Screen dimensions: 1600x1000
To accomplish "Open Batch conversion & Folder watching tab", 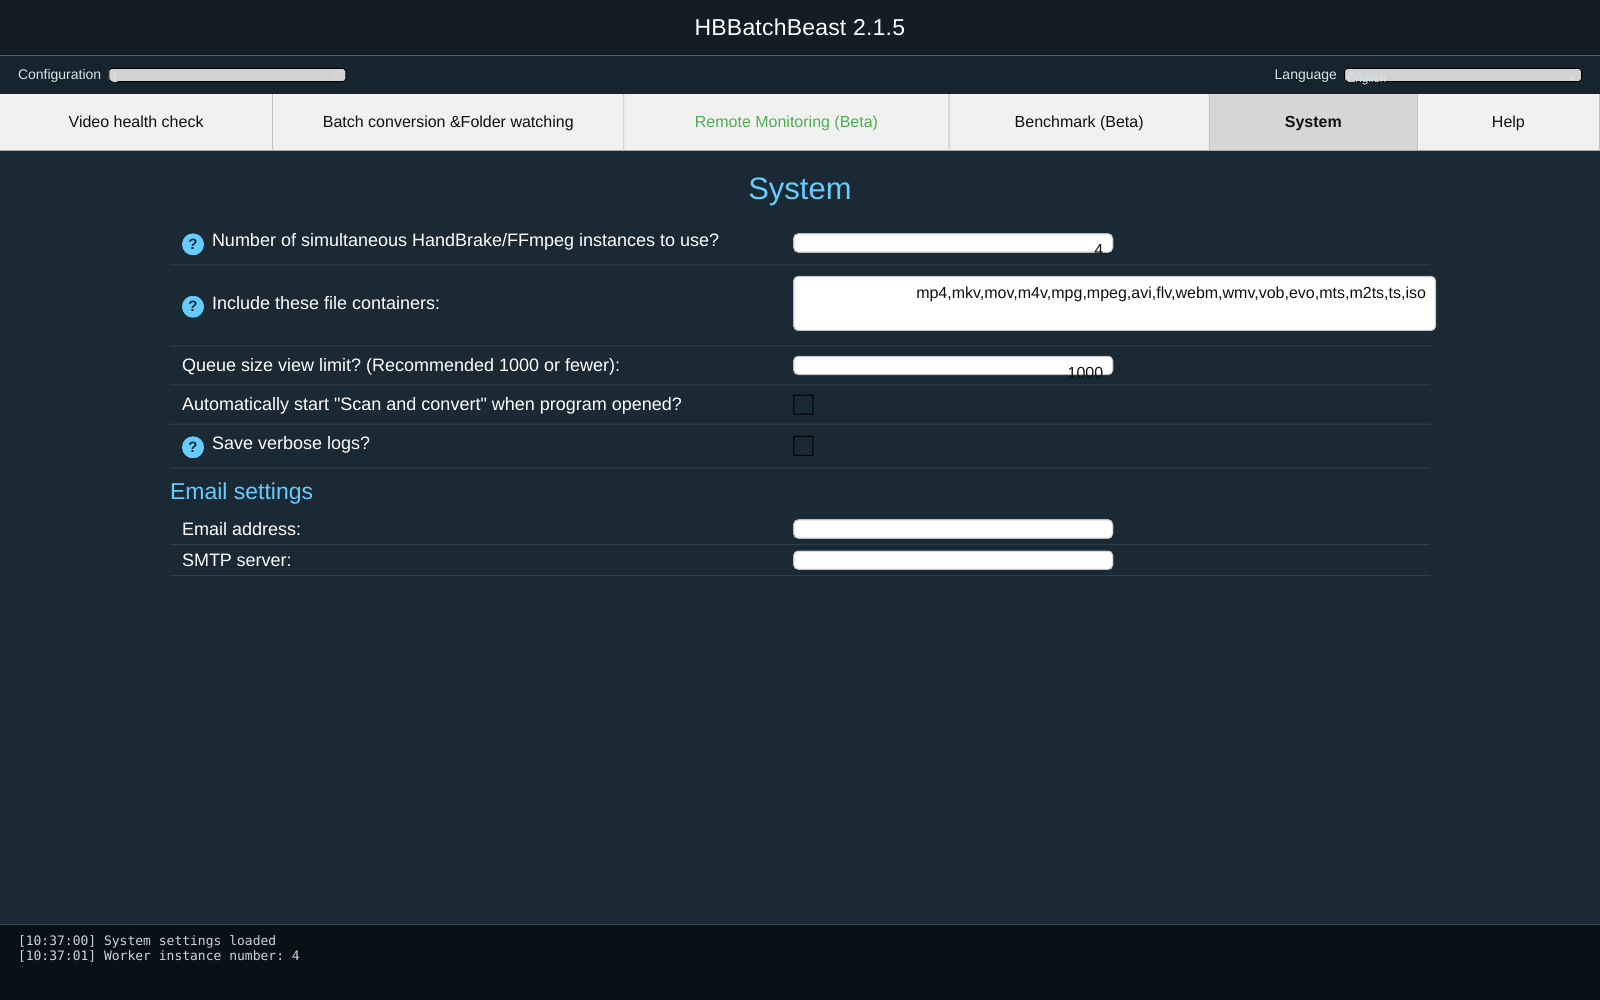I will [x=448, y=122].
